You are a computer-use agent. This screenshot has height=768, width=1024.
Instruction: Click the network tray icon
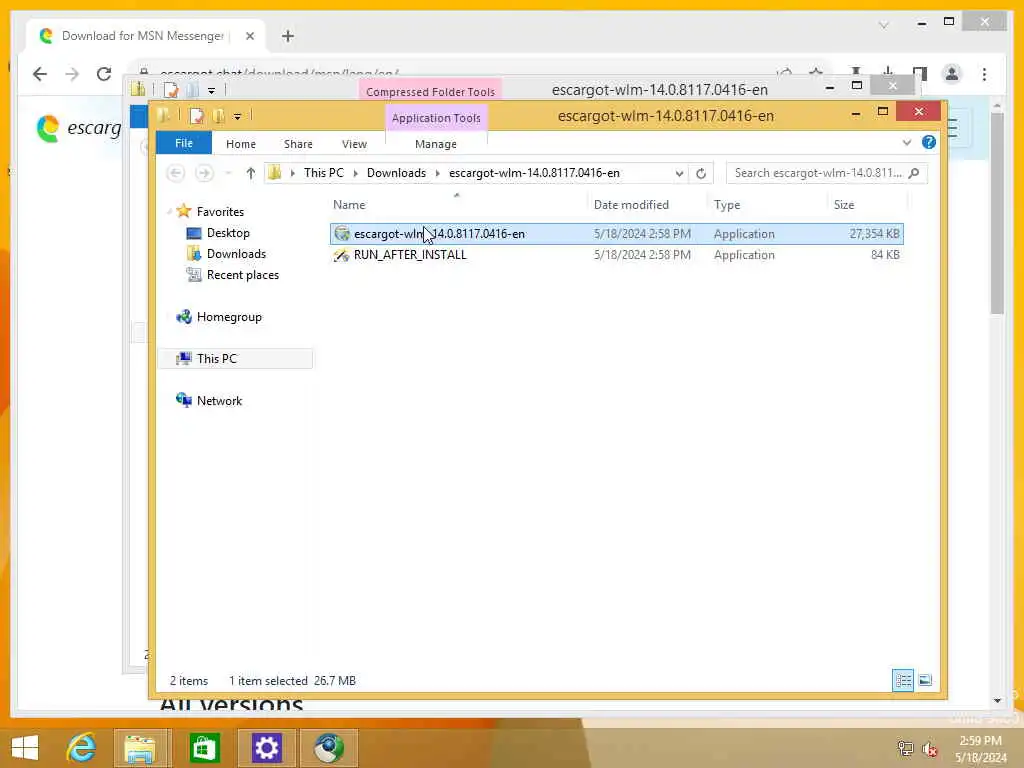(905, 748)
